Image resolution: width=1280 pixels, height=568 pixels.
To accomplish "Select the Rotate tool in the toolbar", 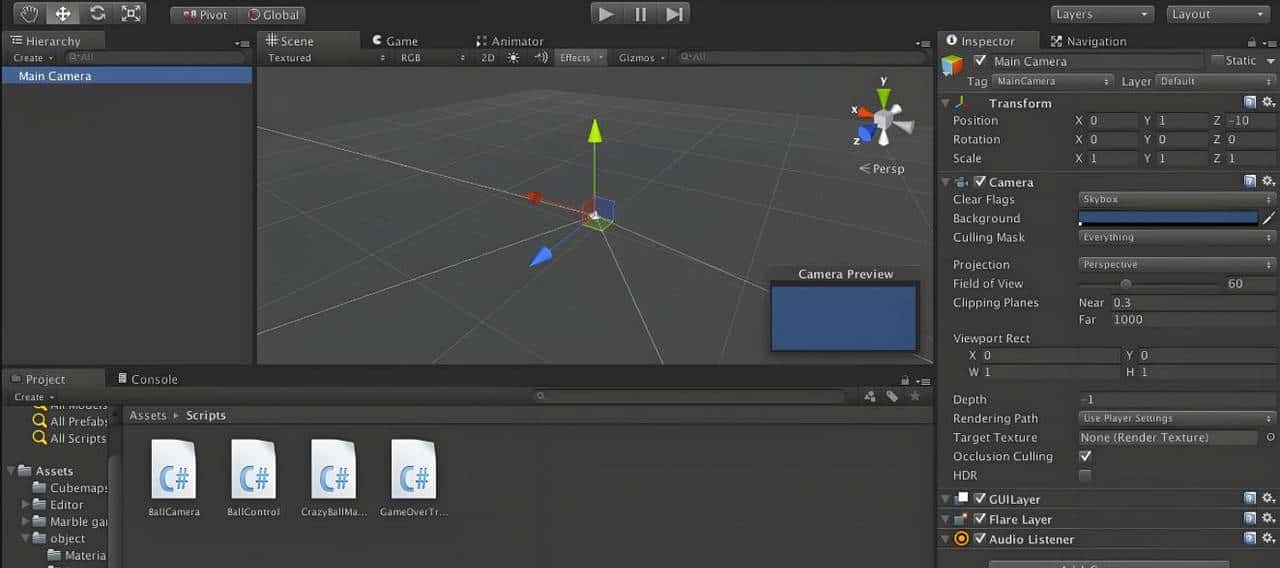I will [x=97, y=13].
